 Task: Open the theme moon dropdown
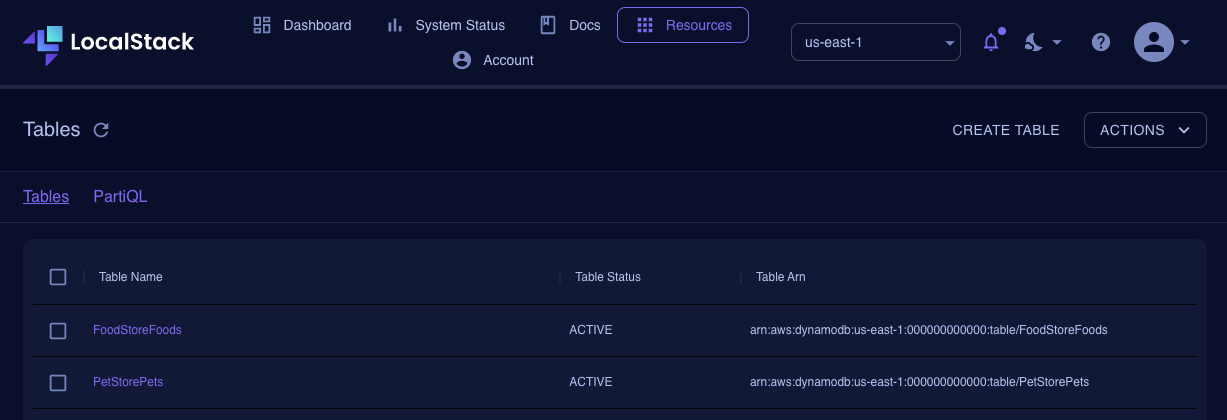click(1043, 42)
